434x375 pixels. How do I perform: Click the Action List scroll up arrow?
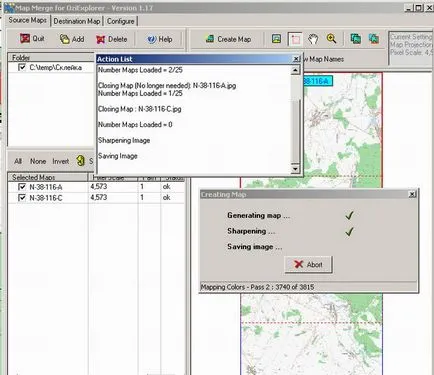pyautogui.click(x=295, y=70)
